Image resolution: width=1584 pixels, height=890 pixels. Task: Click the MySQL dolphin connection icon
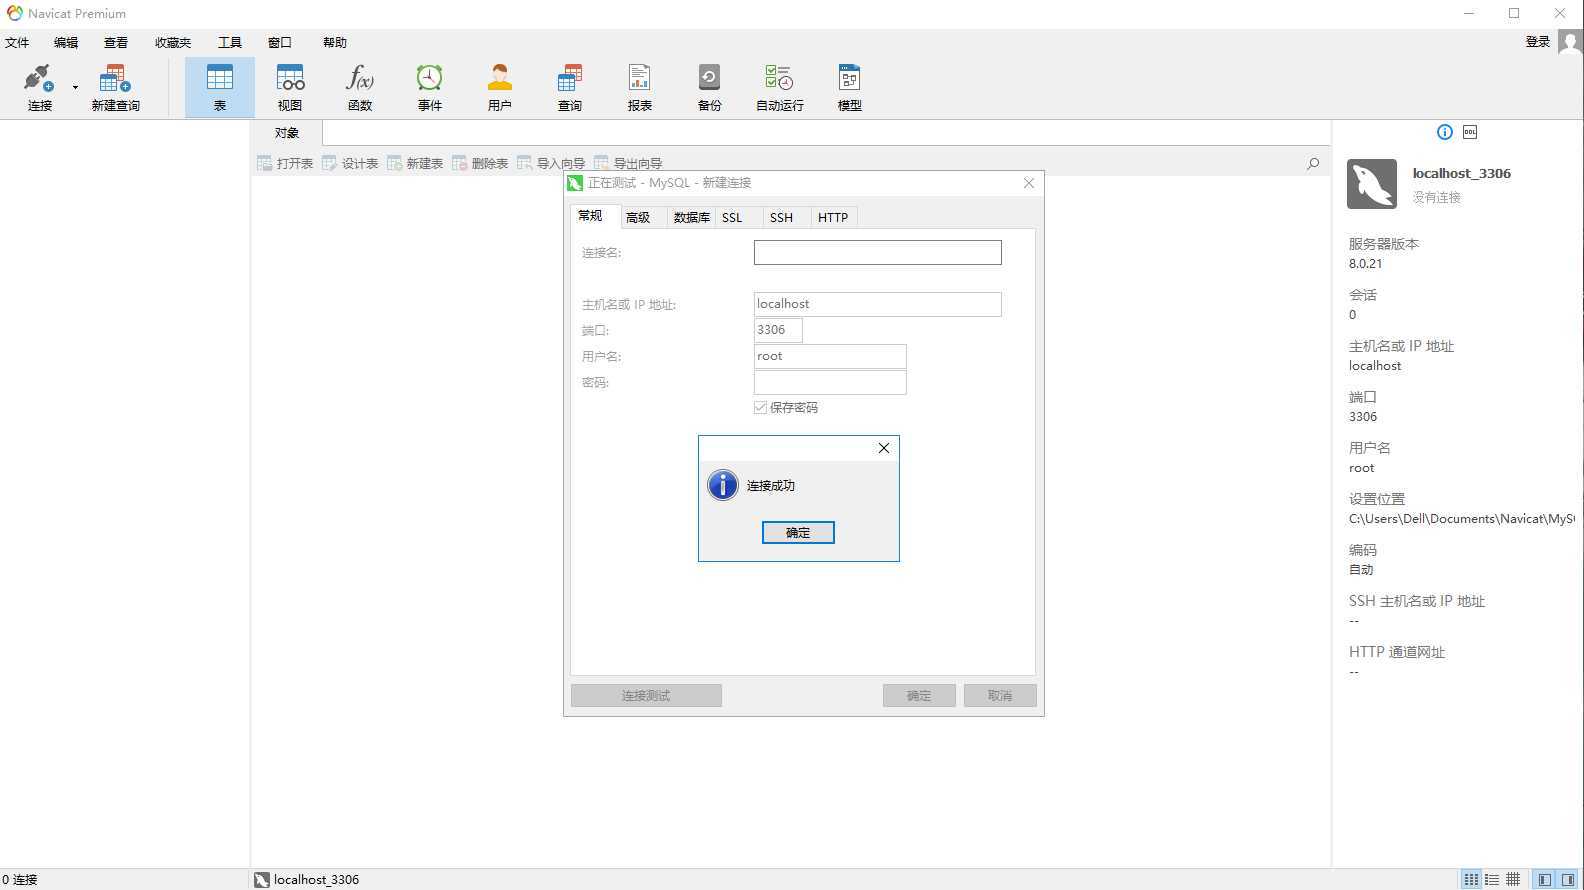click(x=1372, y=184)
